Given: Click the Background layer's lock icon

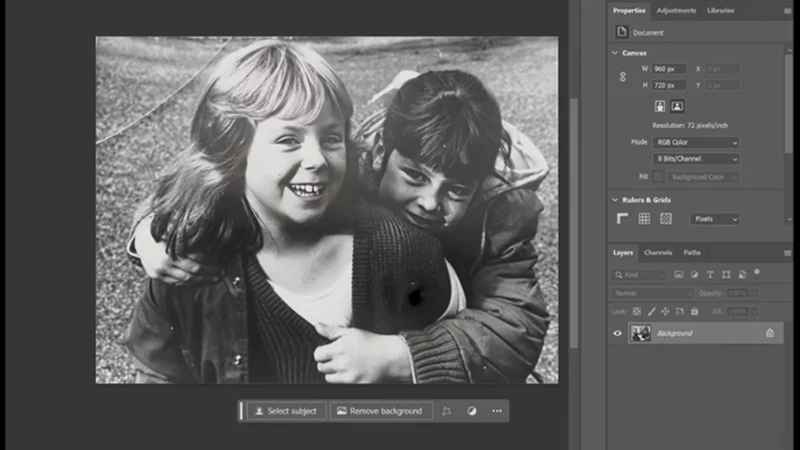Looking at the screenshot, I should 769,333.
